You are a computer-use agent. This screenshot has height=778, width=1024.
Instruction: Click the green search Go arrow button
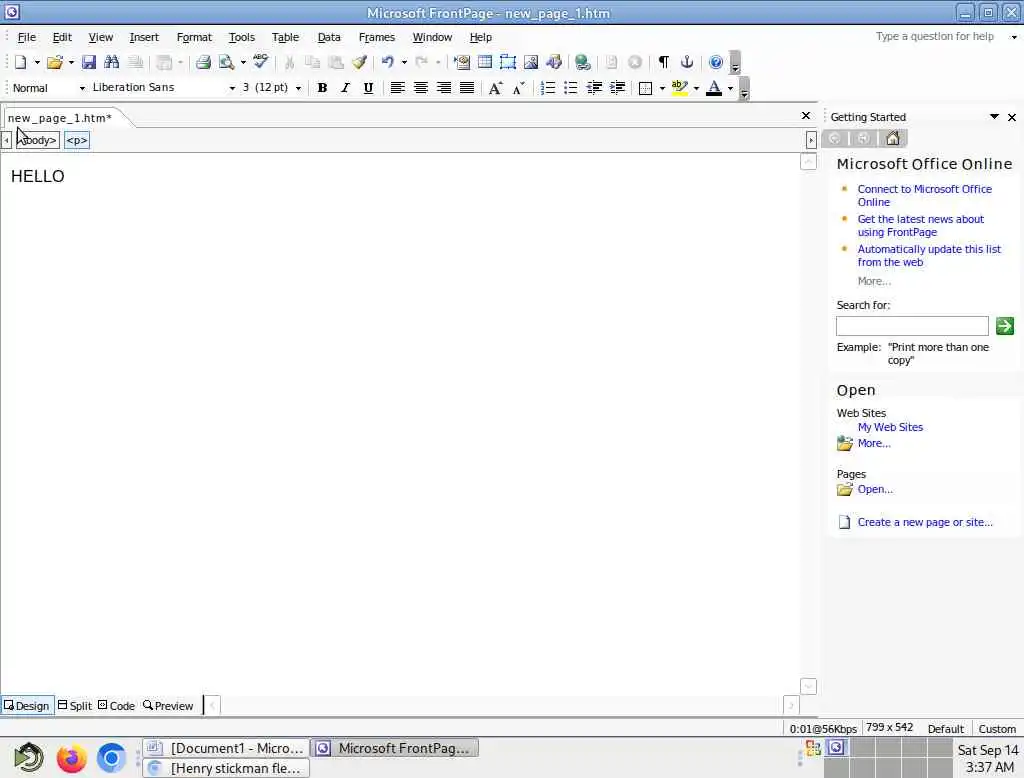1004,325
